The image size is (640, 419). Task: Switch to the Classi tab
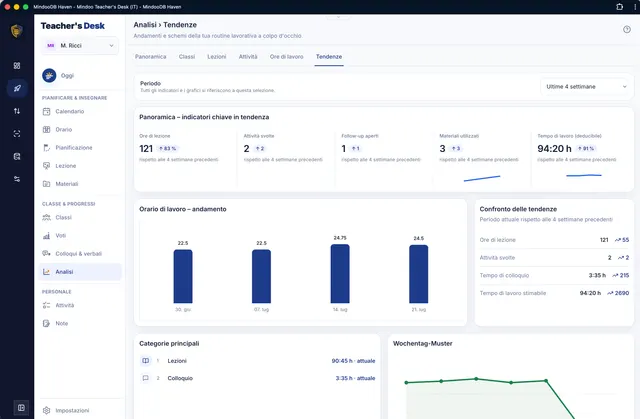(187, 57)
